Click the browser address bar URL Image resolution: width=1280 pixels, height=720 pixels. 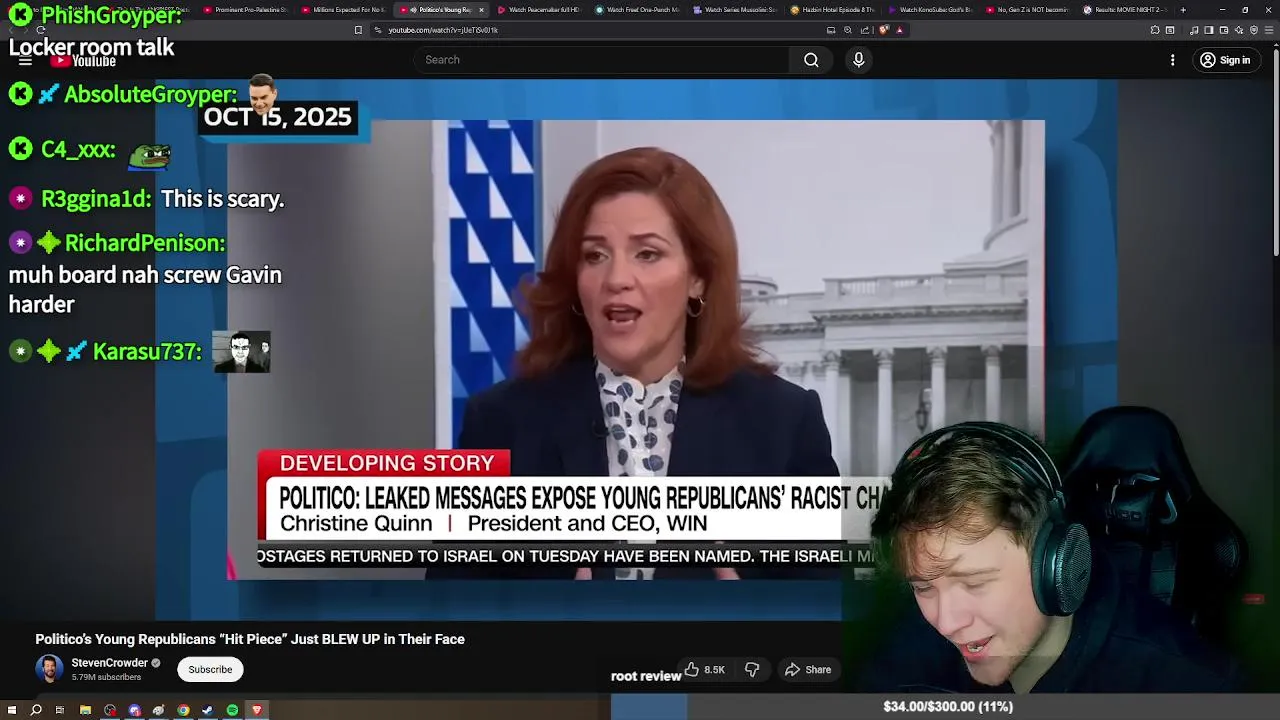click(x=443, y=30)
